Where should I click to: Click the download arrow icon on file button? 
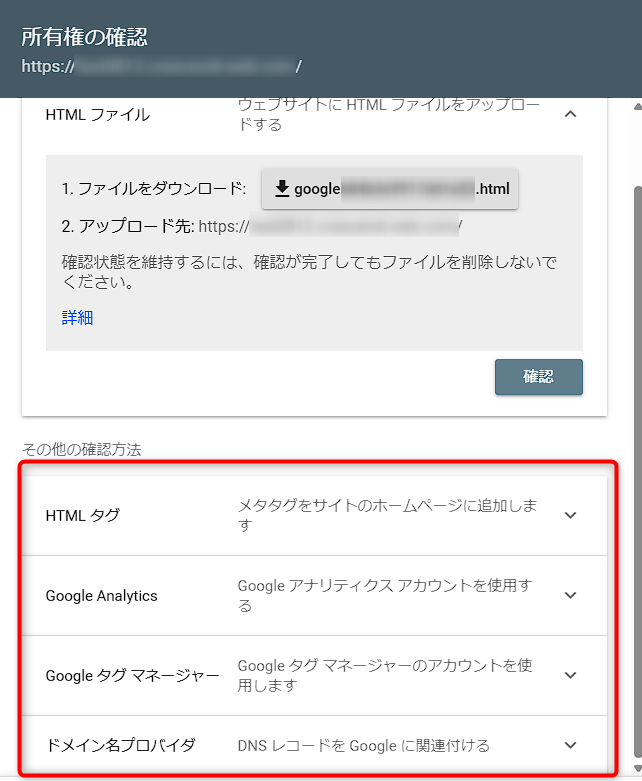pos(282,189)
